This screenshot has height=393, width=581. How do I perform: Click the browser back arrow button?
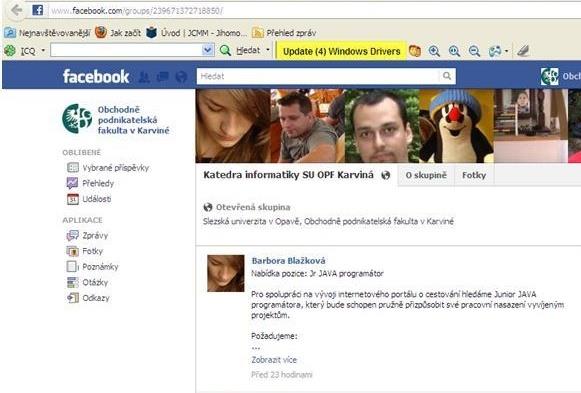(x=16, y=10)
